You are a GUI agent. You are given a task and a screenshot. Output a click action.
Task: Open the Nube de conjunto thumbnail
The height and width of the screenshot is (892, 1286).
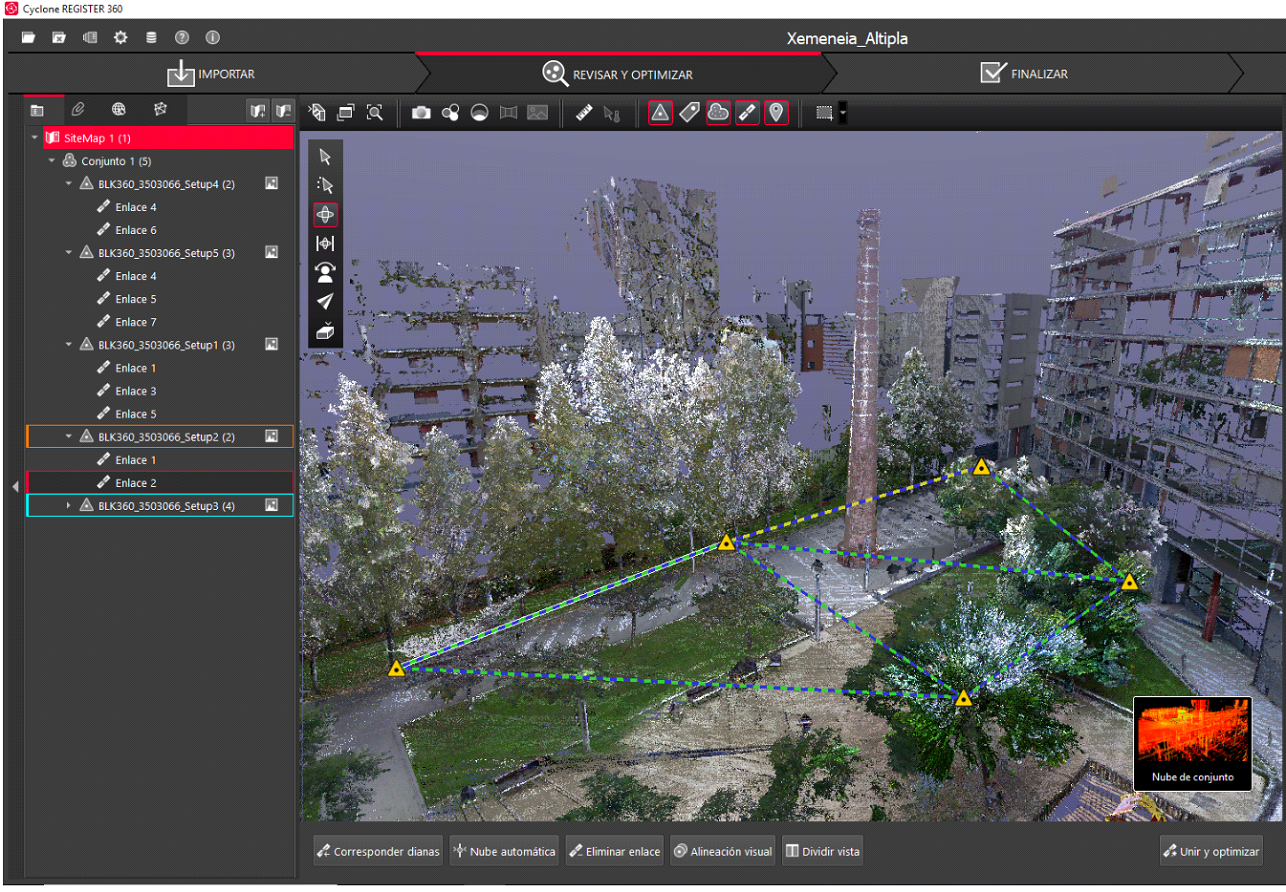[1192, 743]
